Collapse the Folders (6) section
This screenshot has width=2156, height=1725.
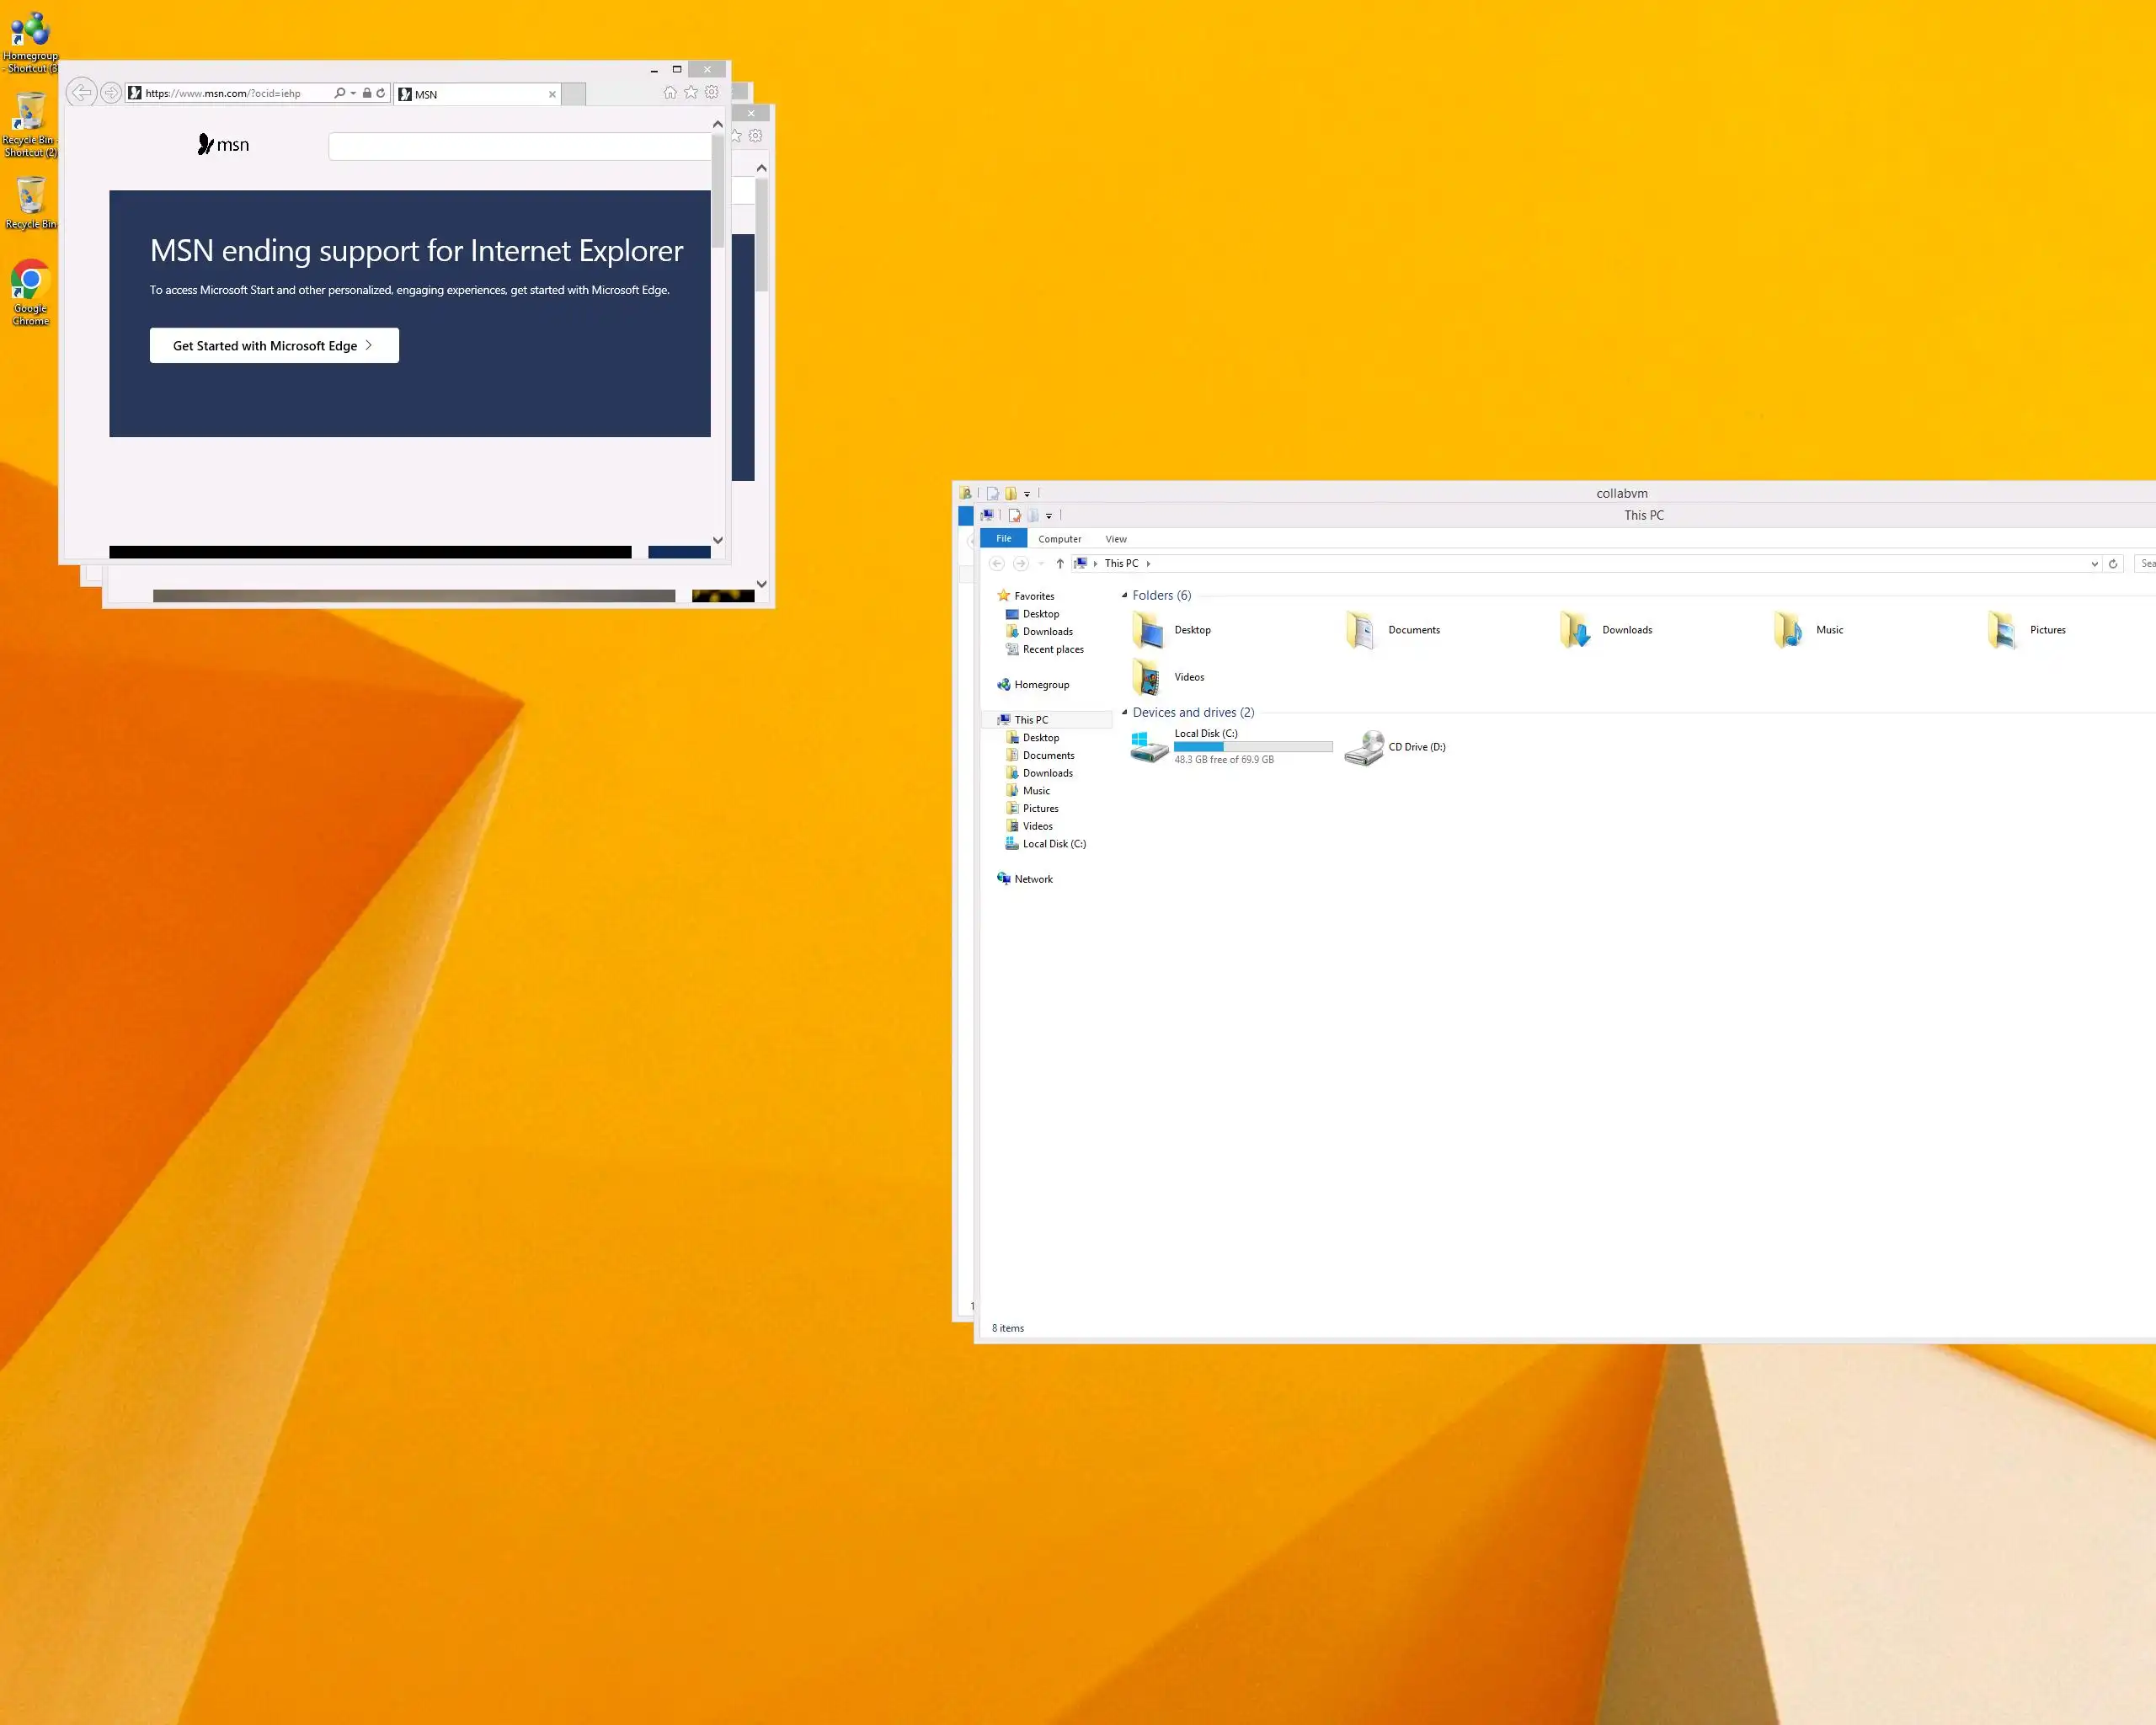[x=1124, y=595]
